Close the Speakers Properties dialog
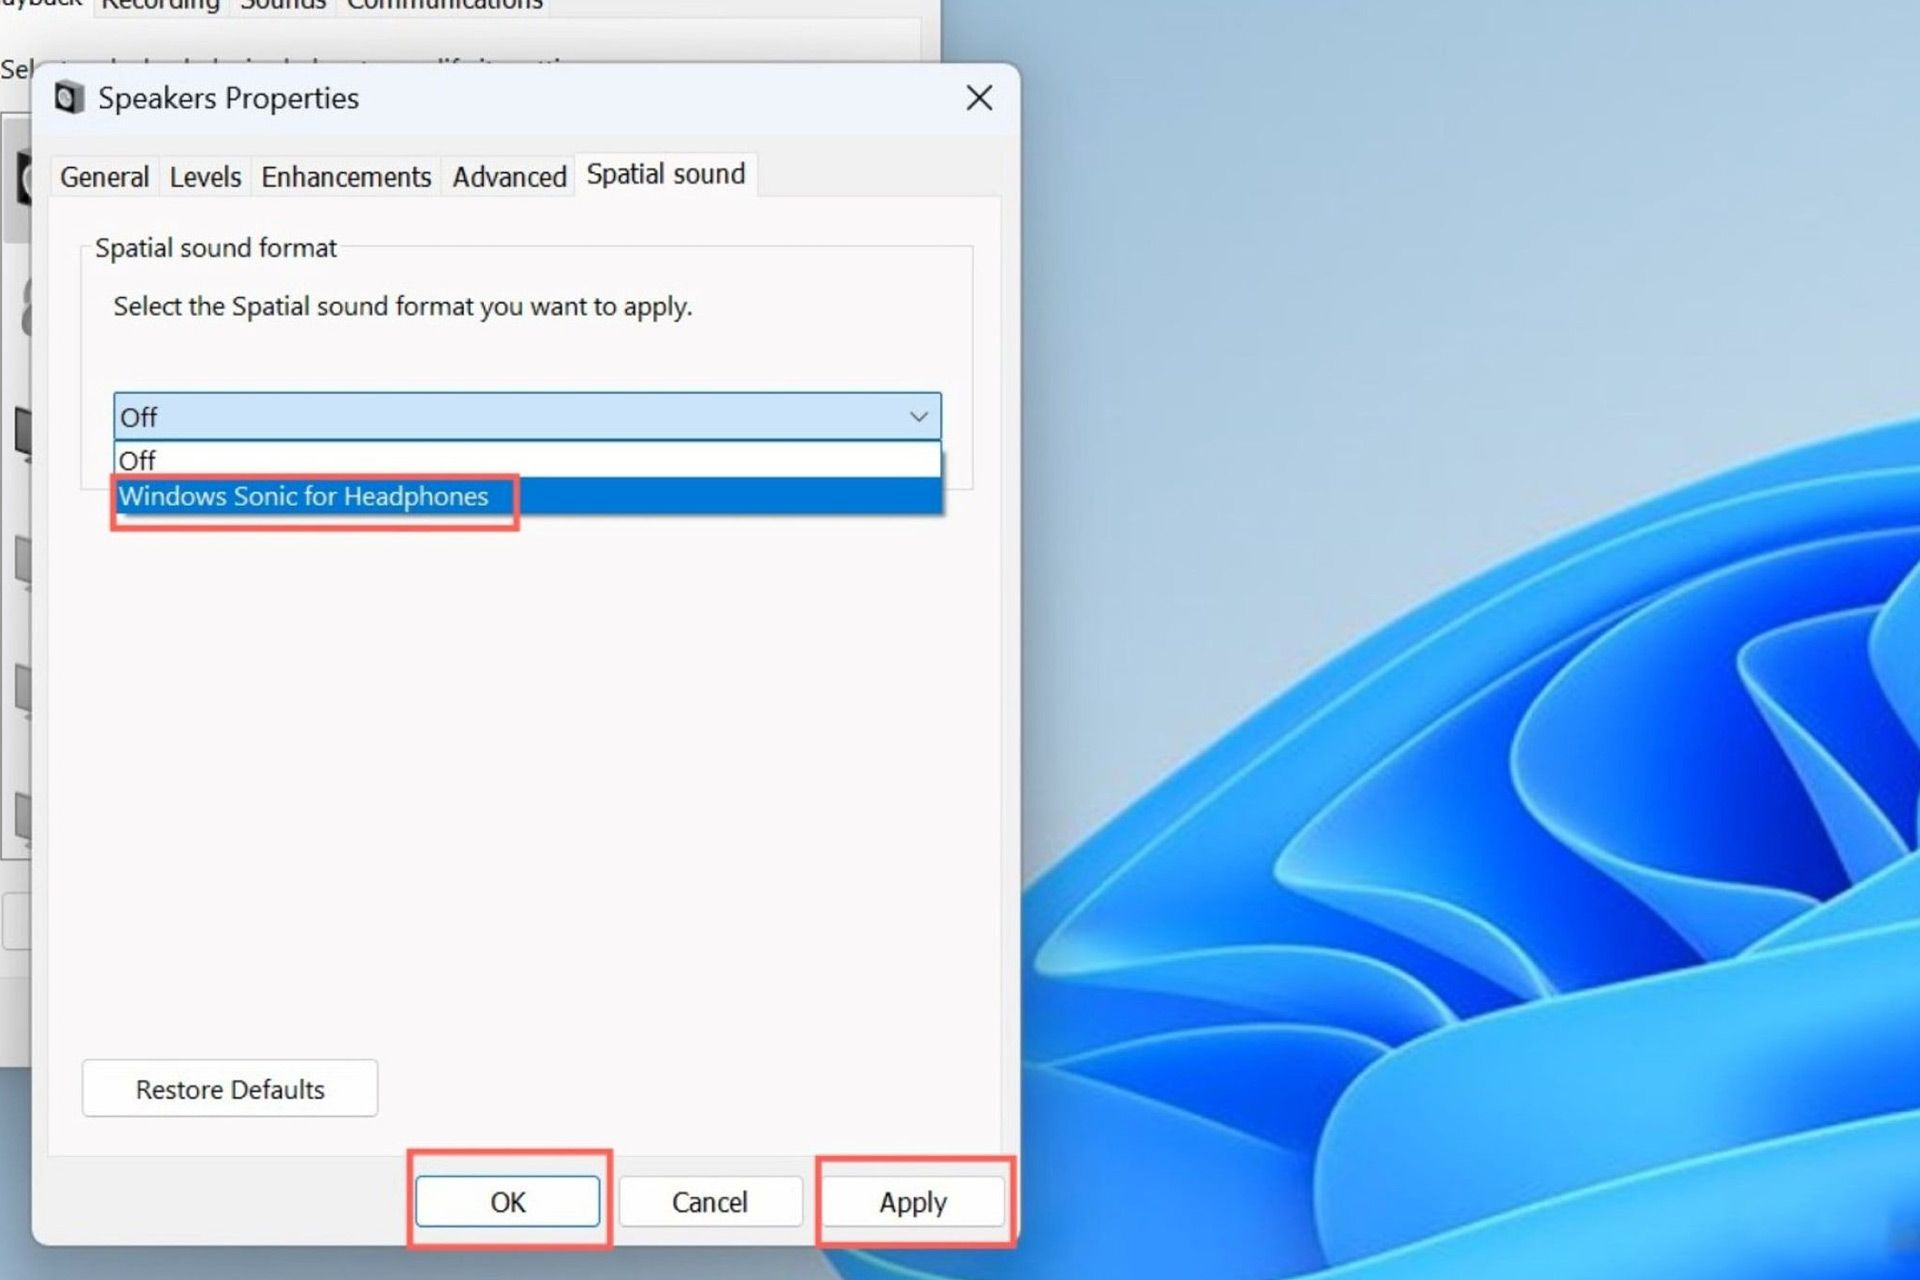 (x=980, y=99)
